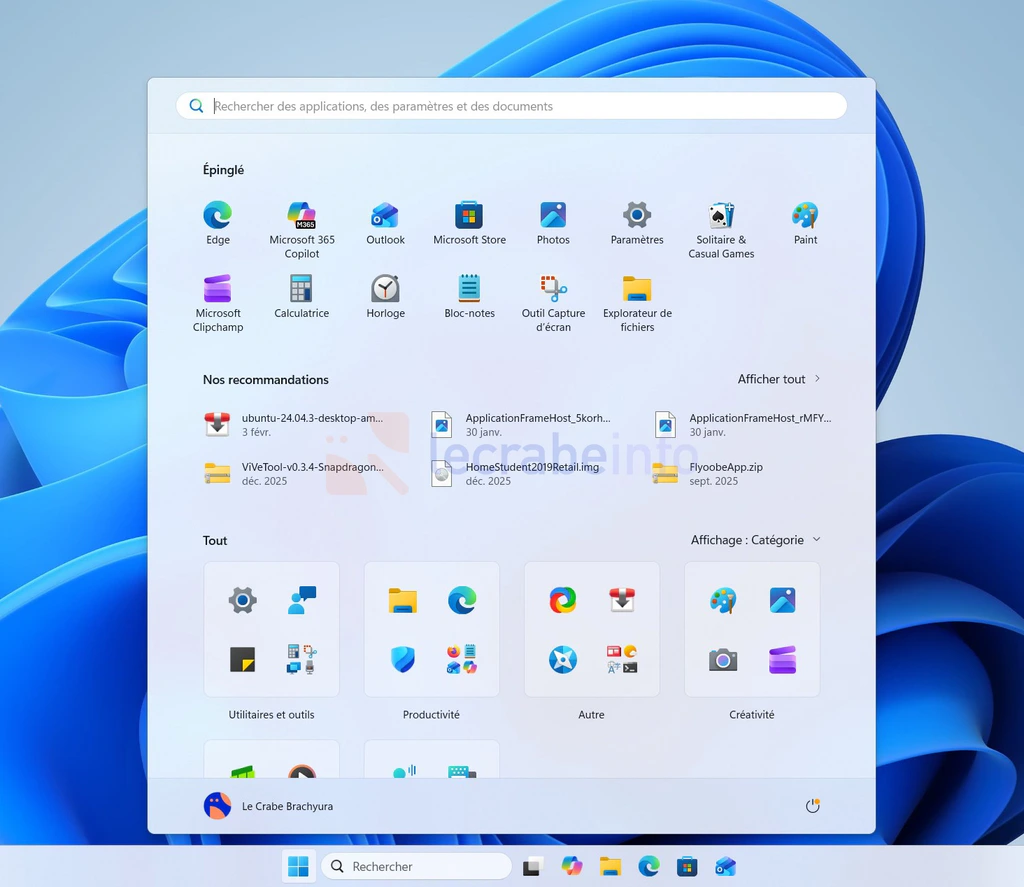Open the Le Crabe Brachyura account menu

pos(268,806)
